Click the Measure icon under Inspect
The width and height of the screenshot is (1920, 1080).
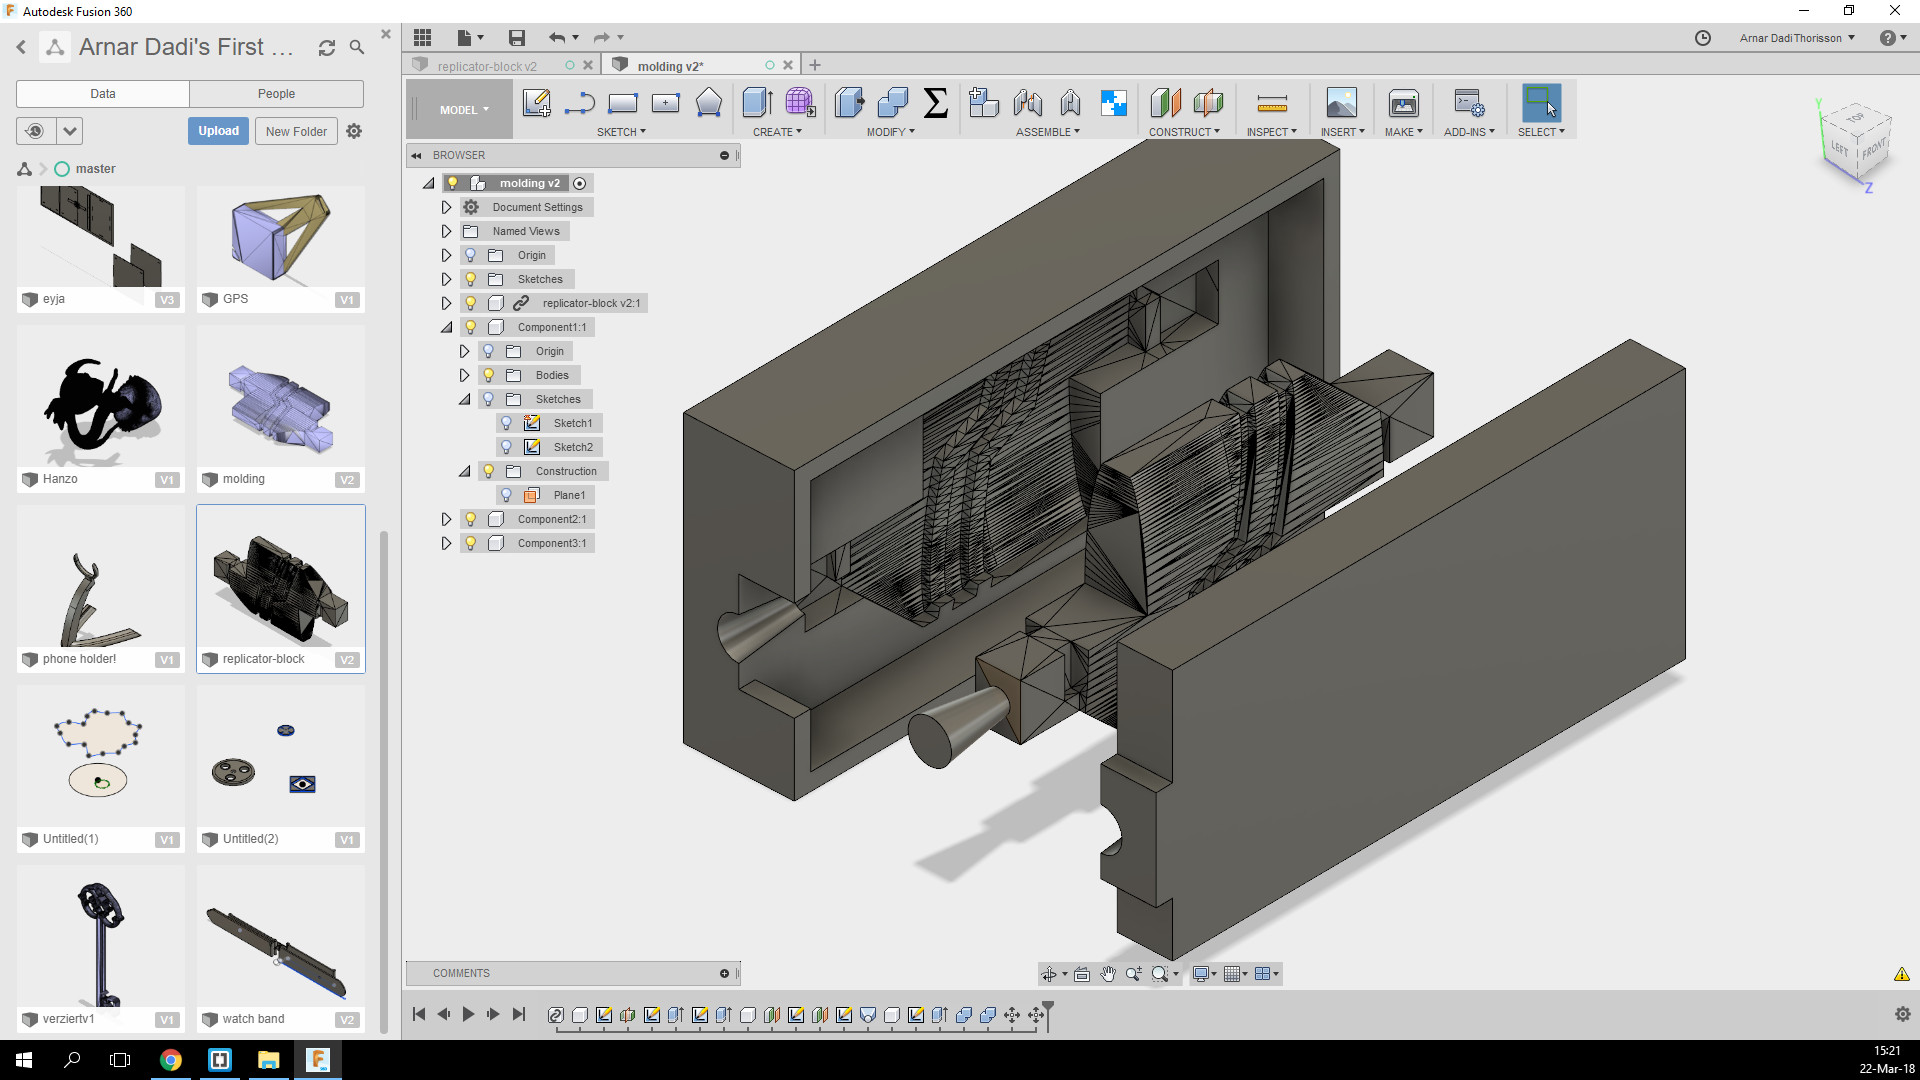(x=1271, y=103)
